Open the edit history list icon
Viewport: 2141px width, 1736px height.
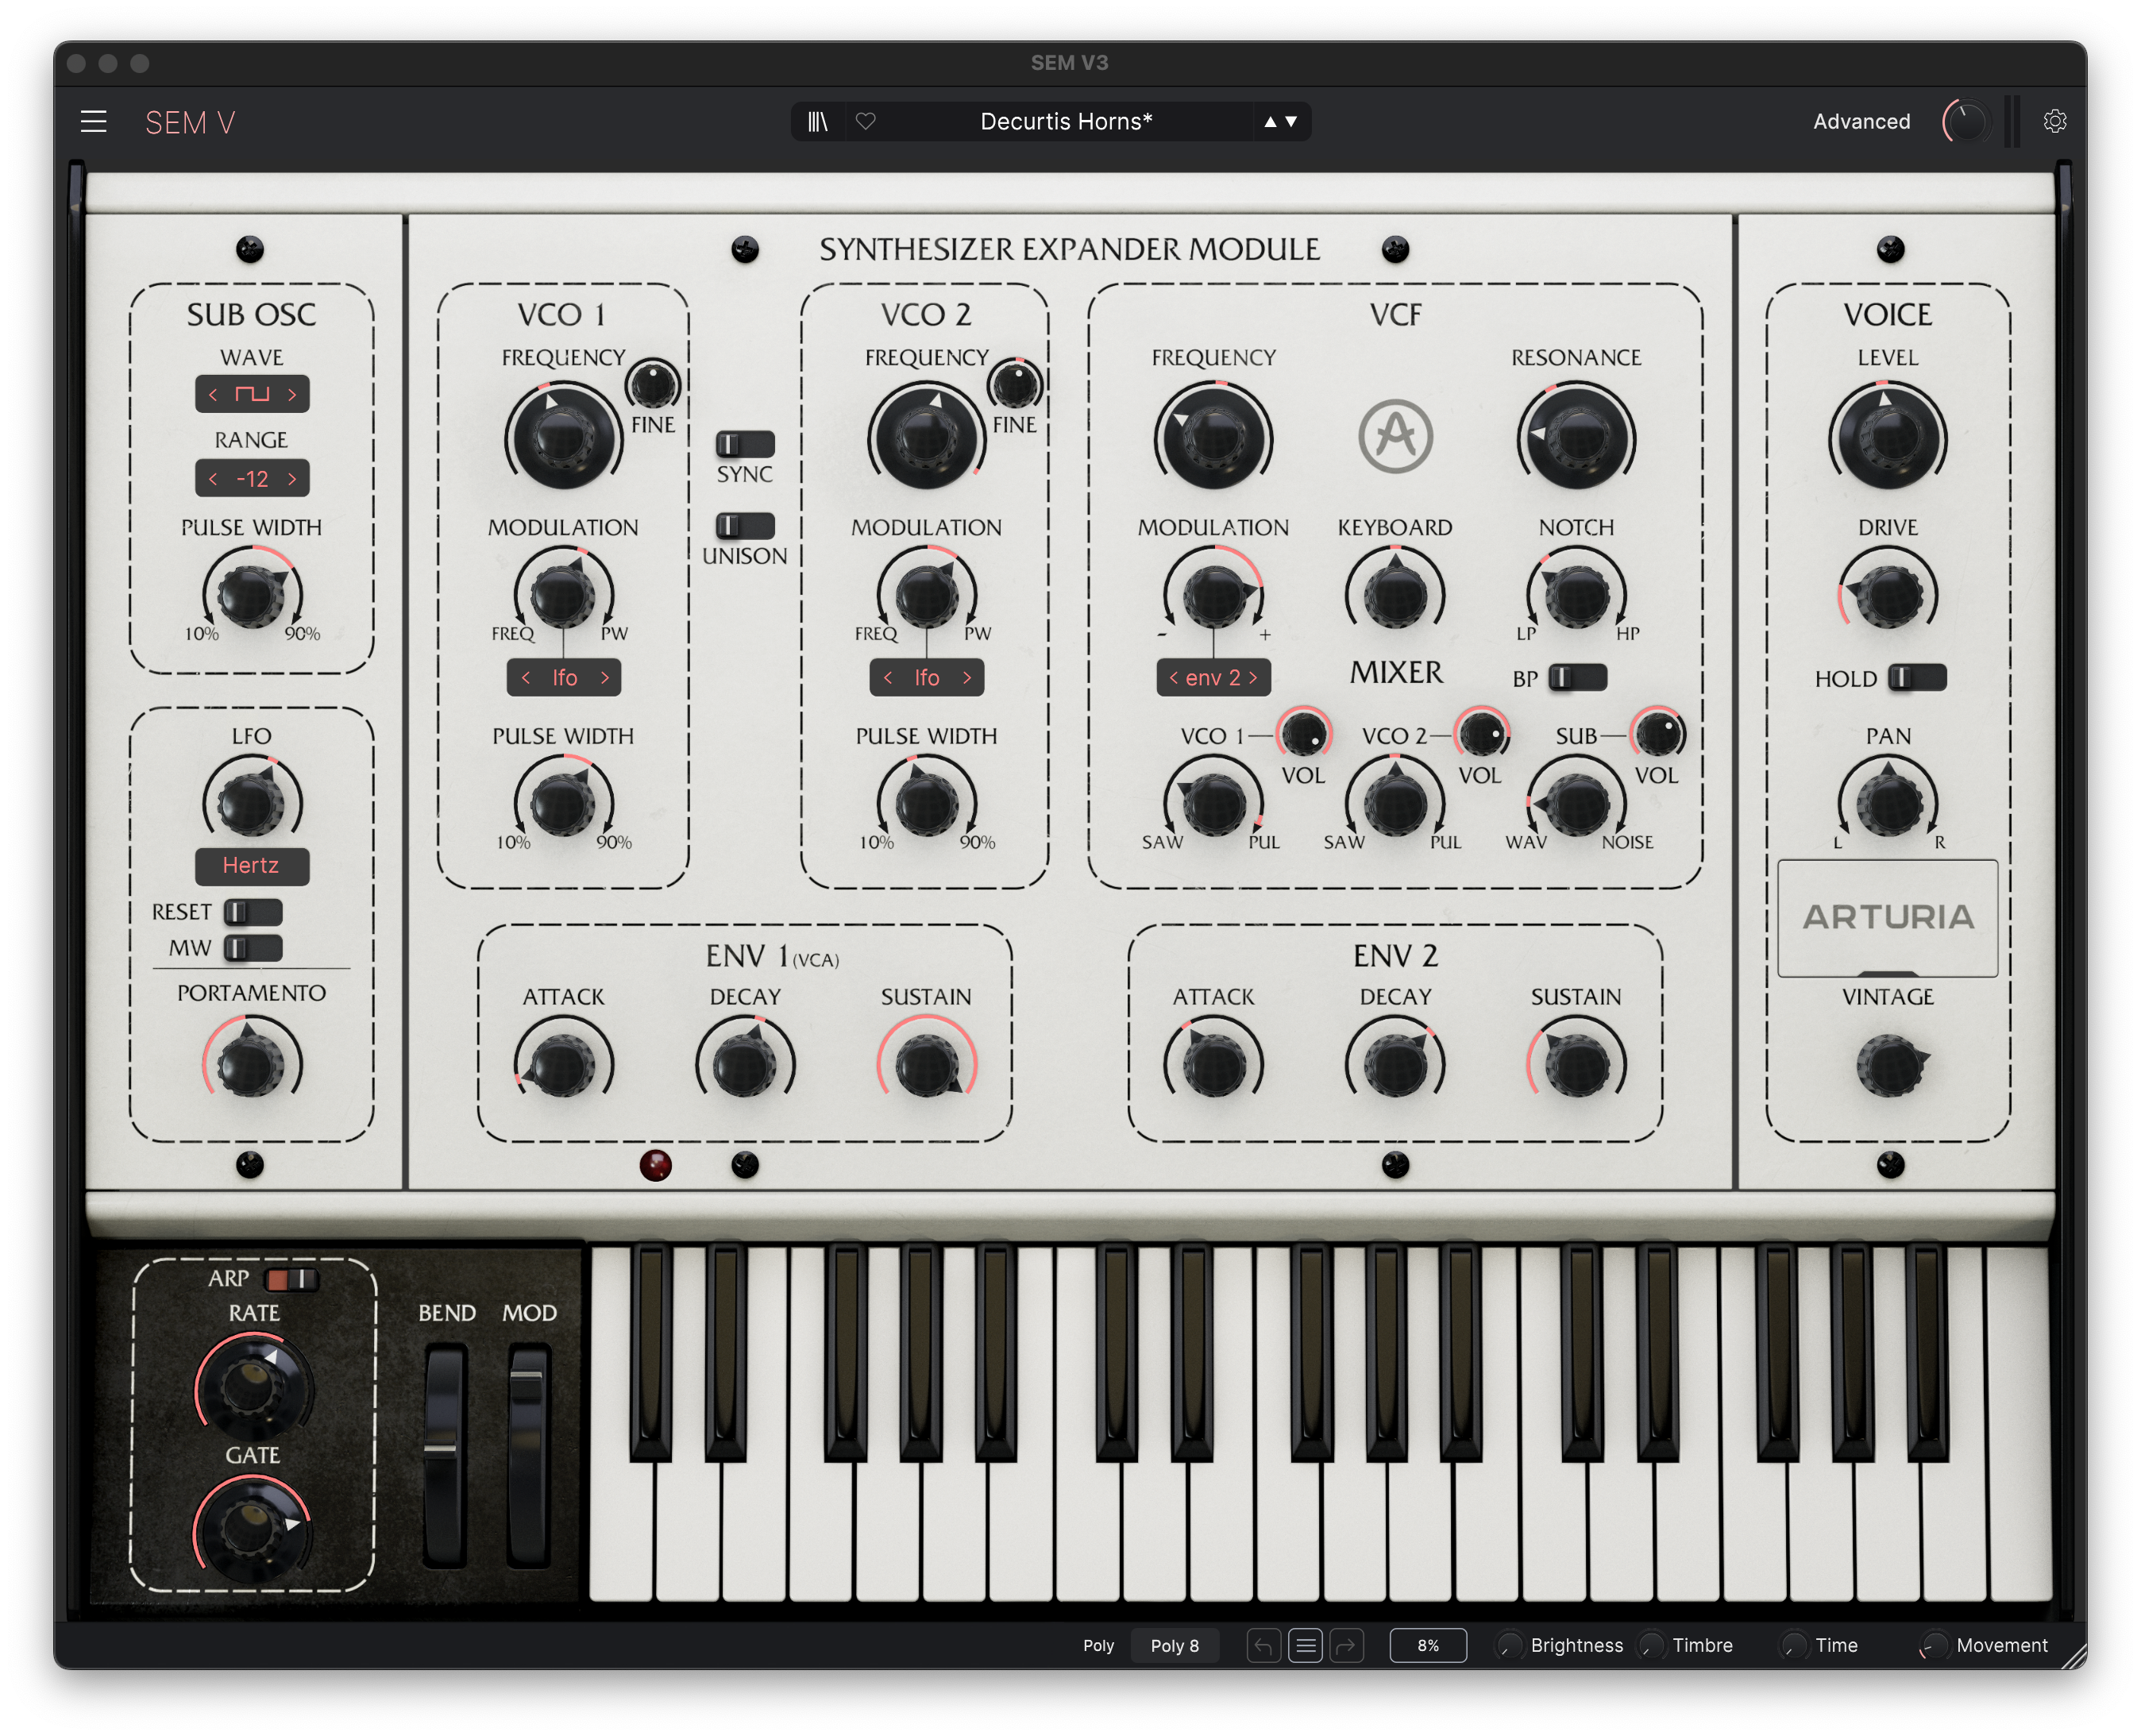[1306, 1645]
